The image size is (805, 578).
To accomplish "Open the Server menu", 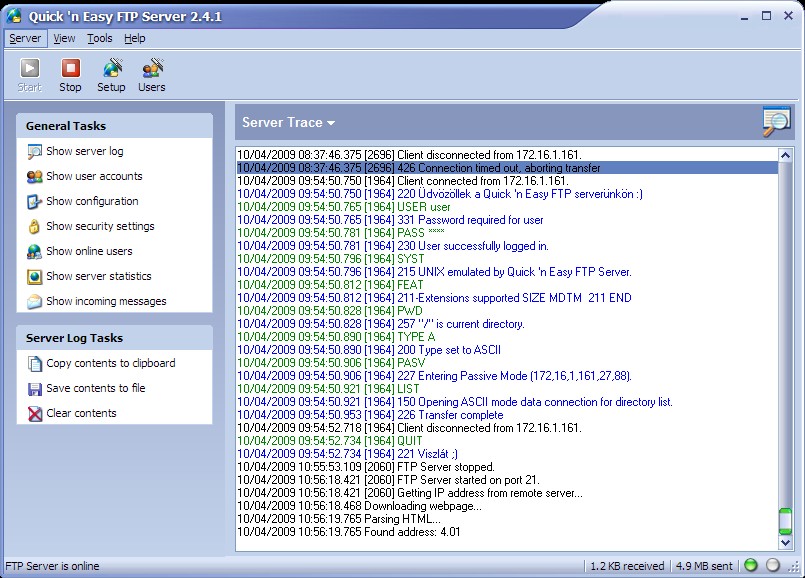I will (x=25, y=38).
